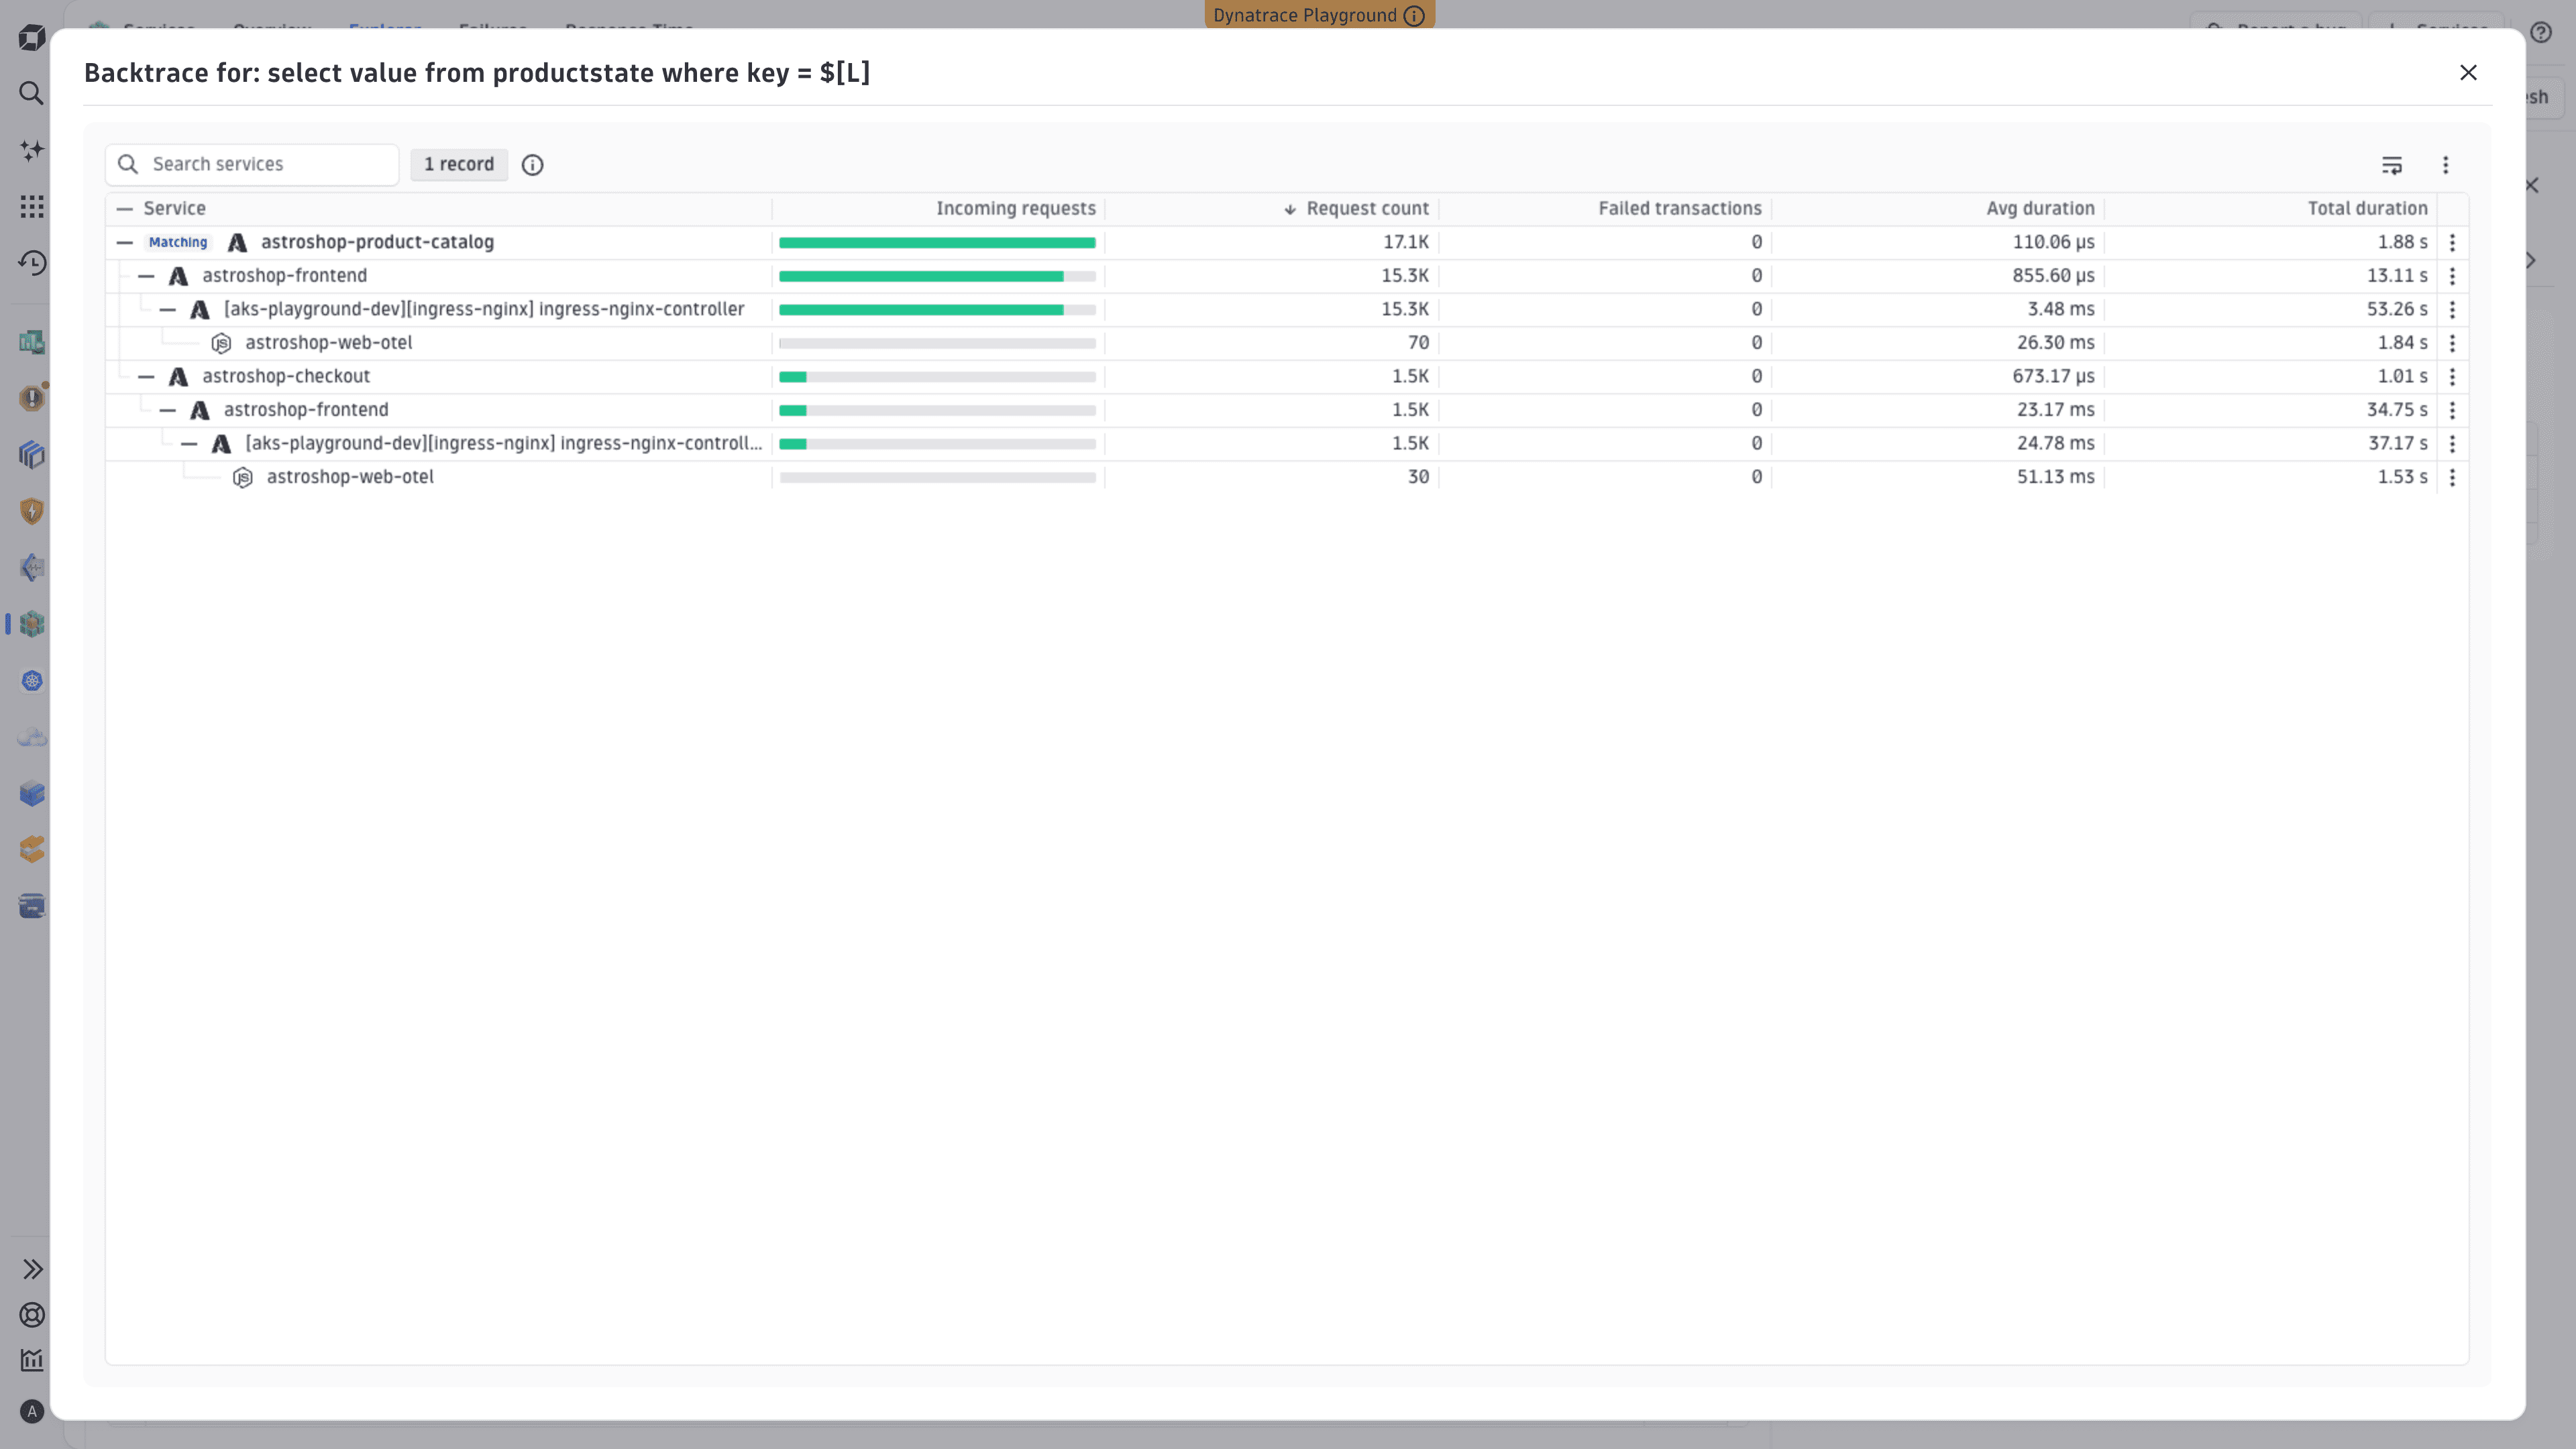Open the user avatar A in sidebar
The height and width of the screenshot is (1449, 2576).
[x=32, y=1412]
